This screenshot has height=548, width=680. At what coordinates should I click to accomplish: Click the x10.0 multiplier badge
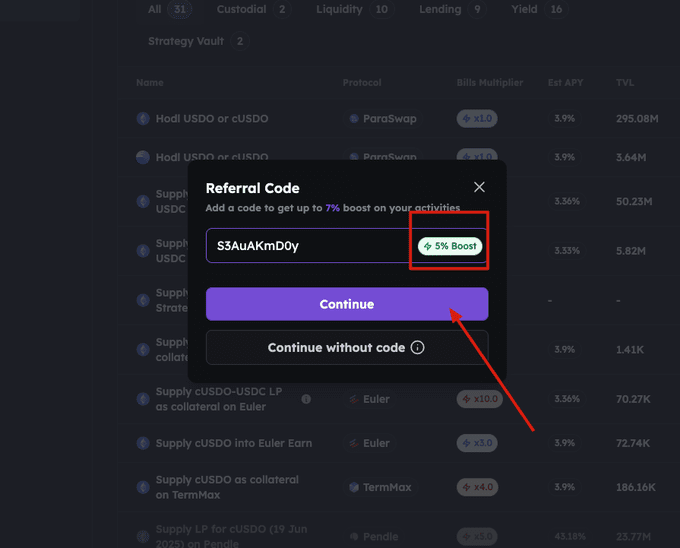(479, 399)
